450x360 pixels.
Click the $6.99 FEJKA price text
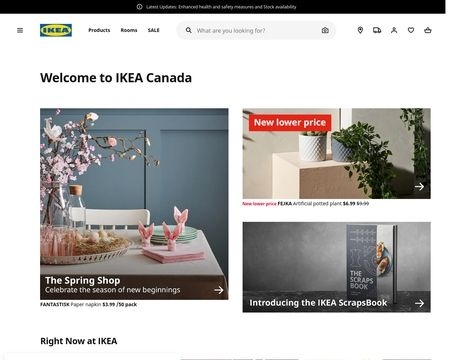[349, 204]
